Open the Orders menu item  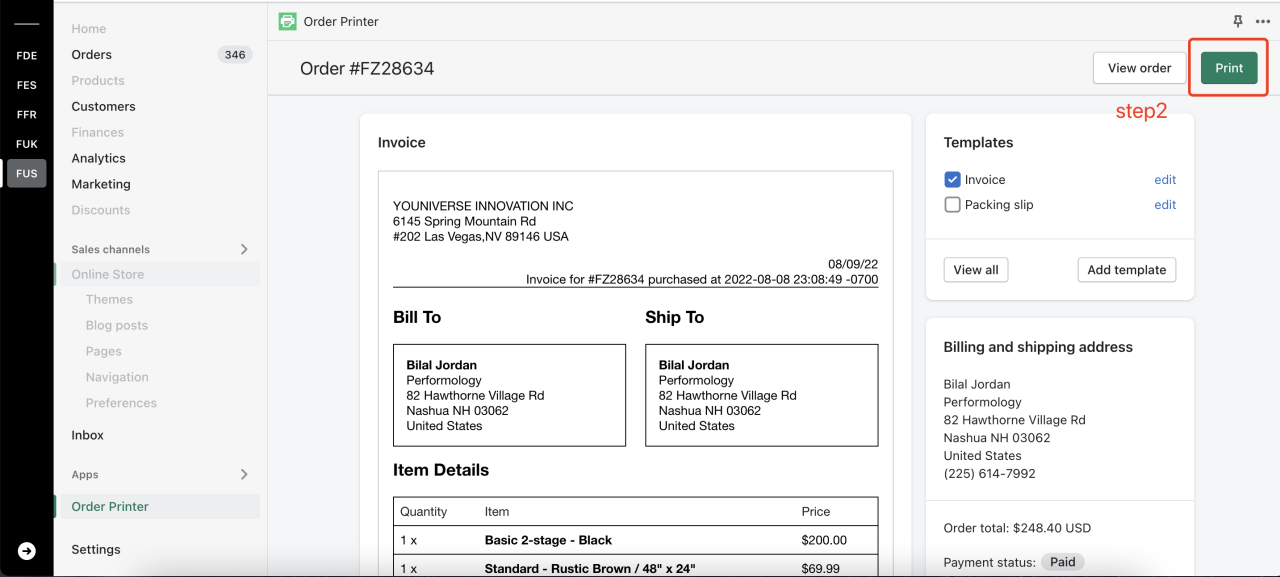92,55
